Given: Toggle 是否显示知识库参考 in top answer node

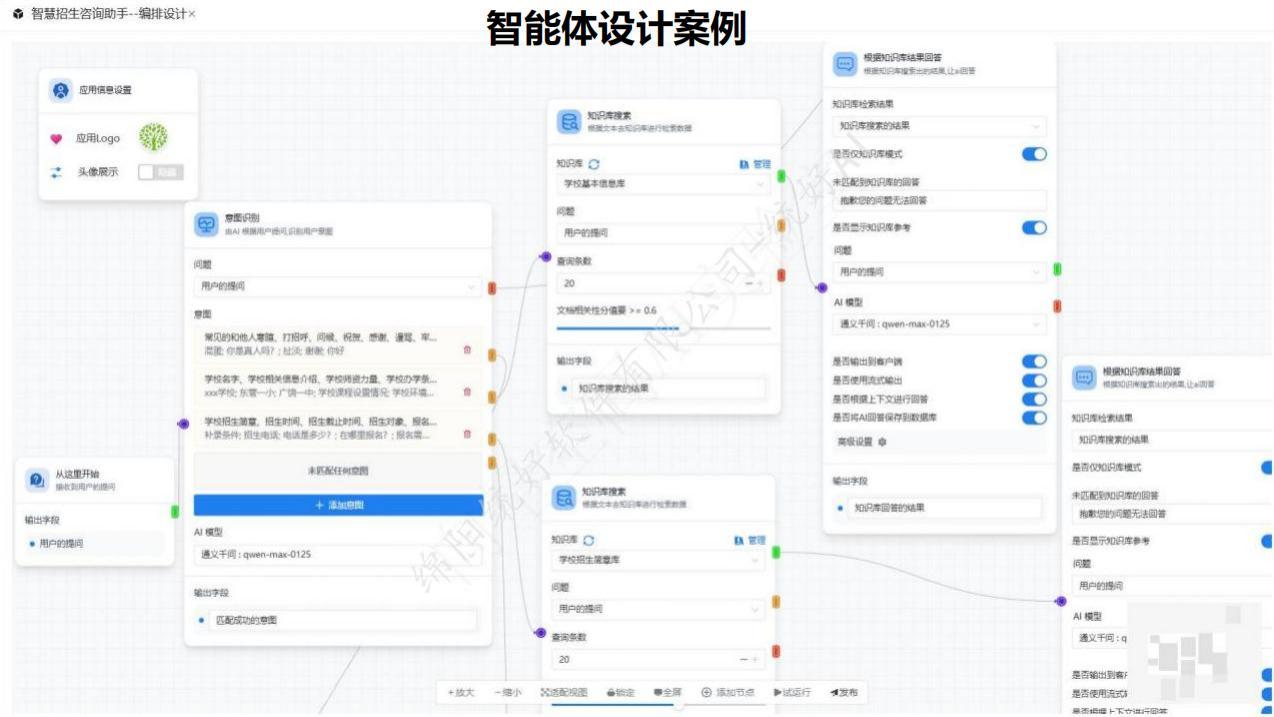Looking at the screenshot, I should pos(1034,228).
